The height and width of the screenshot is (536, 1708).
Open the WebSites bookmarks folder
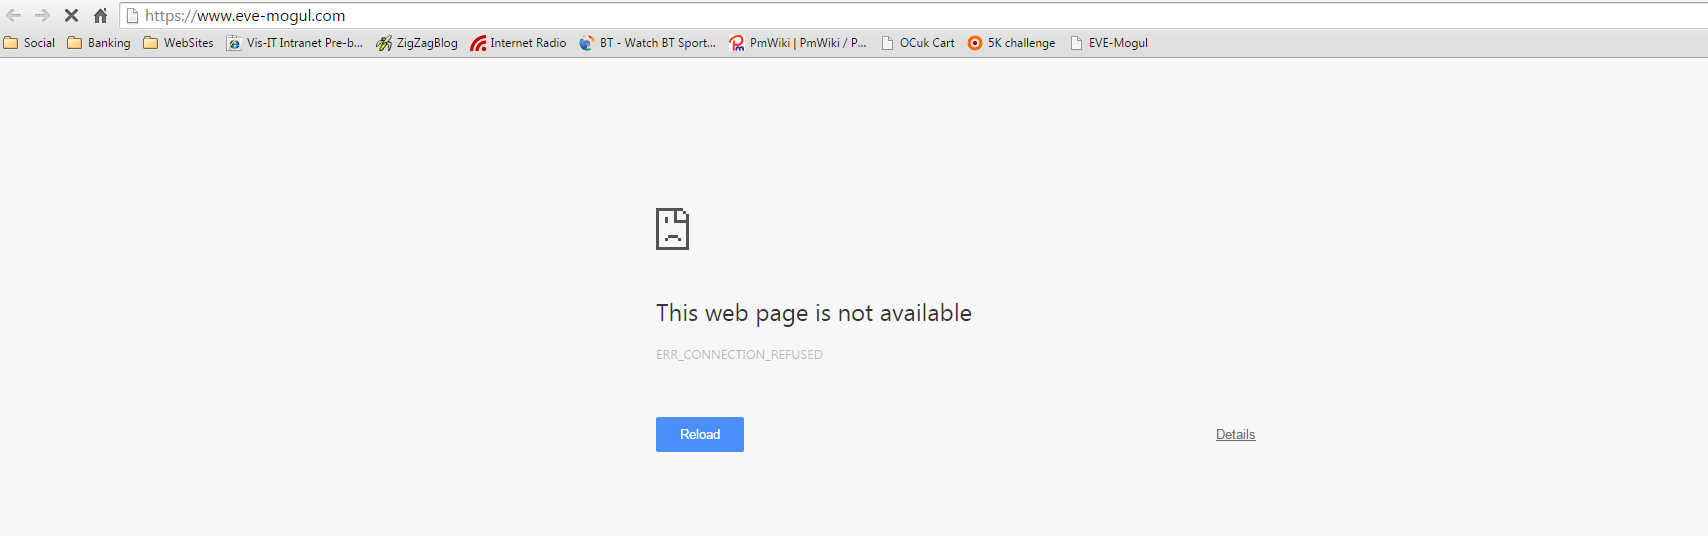click(178, 43)
